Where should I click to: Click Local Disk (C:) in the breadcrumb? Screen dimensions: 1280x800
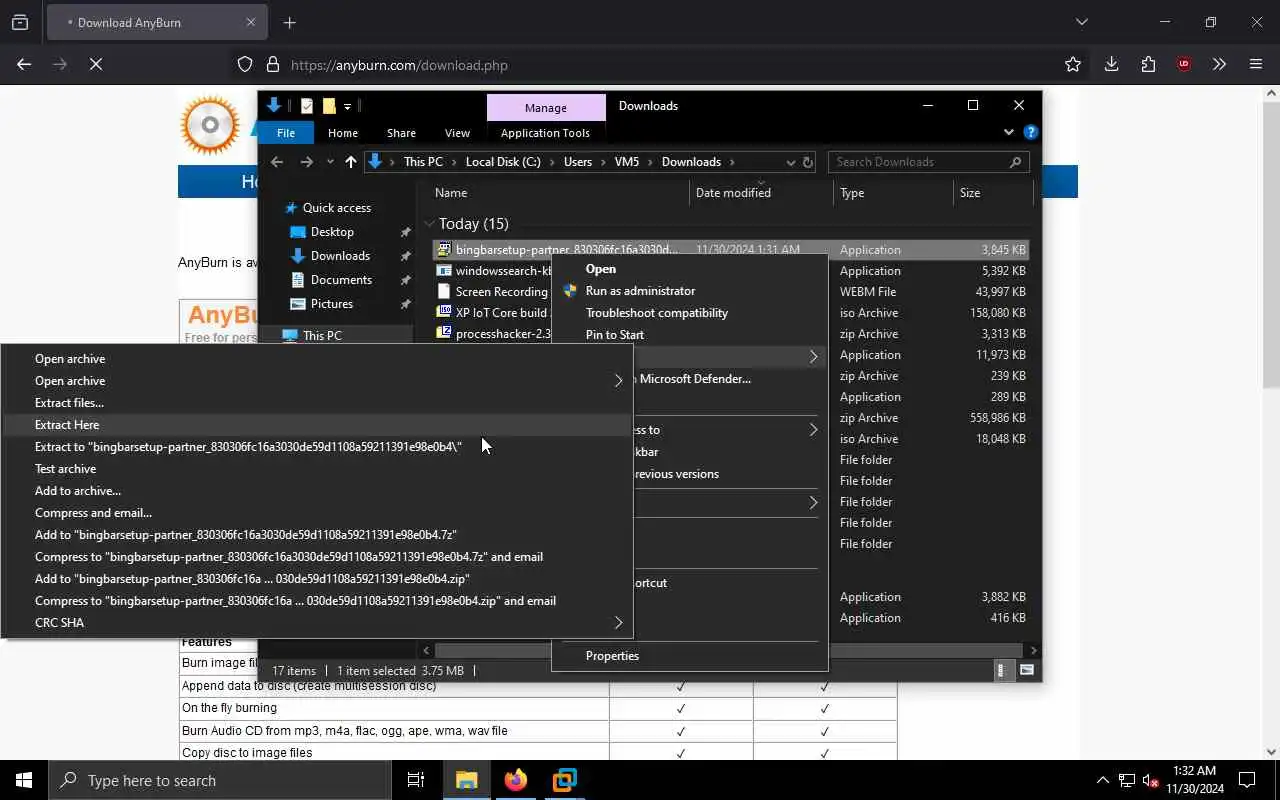pos(503,162)
